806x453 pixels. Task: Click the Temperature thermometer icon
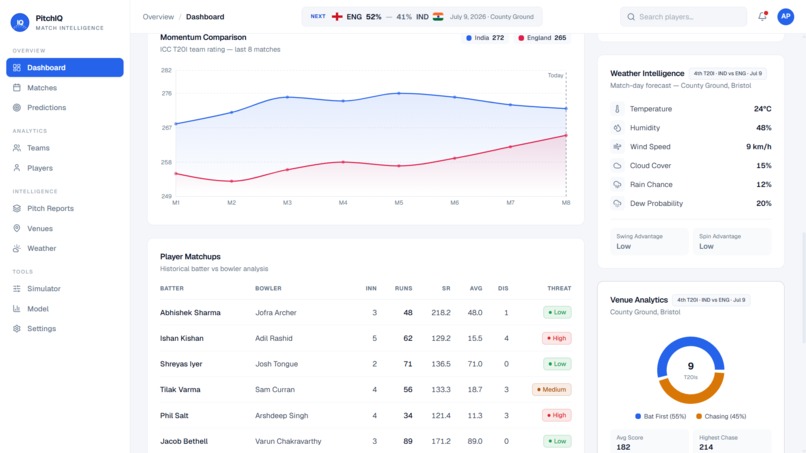(x=617, y=109)
